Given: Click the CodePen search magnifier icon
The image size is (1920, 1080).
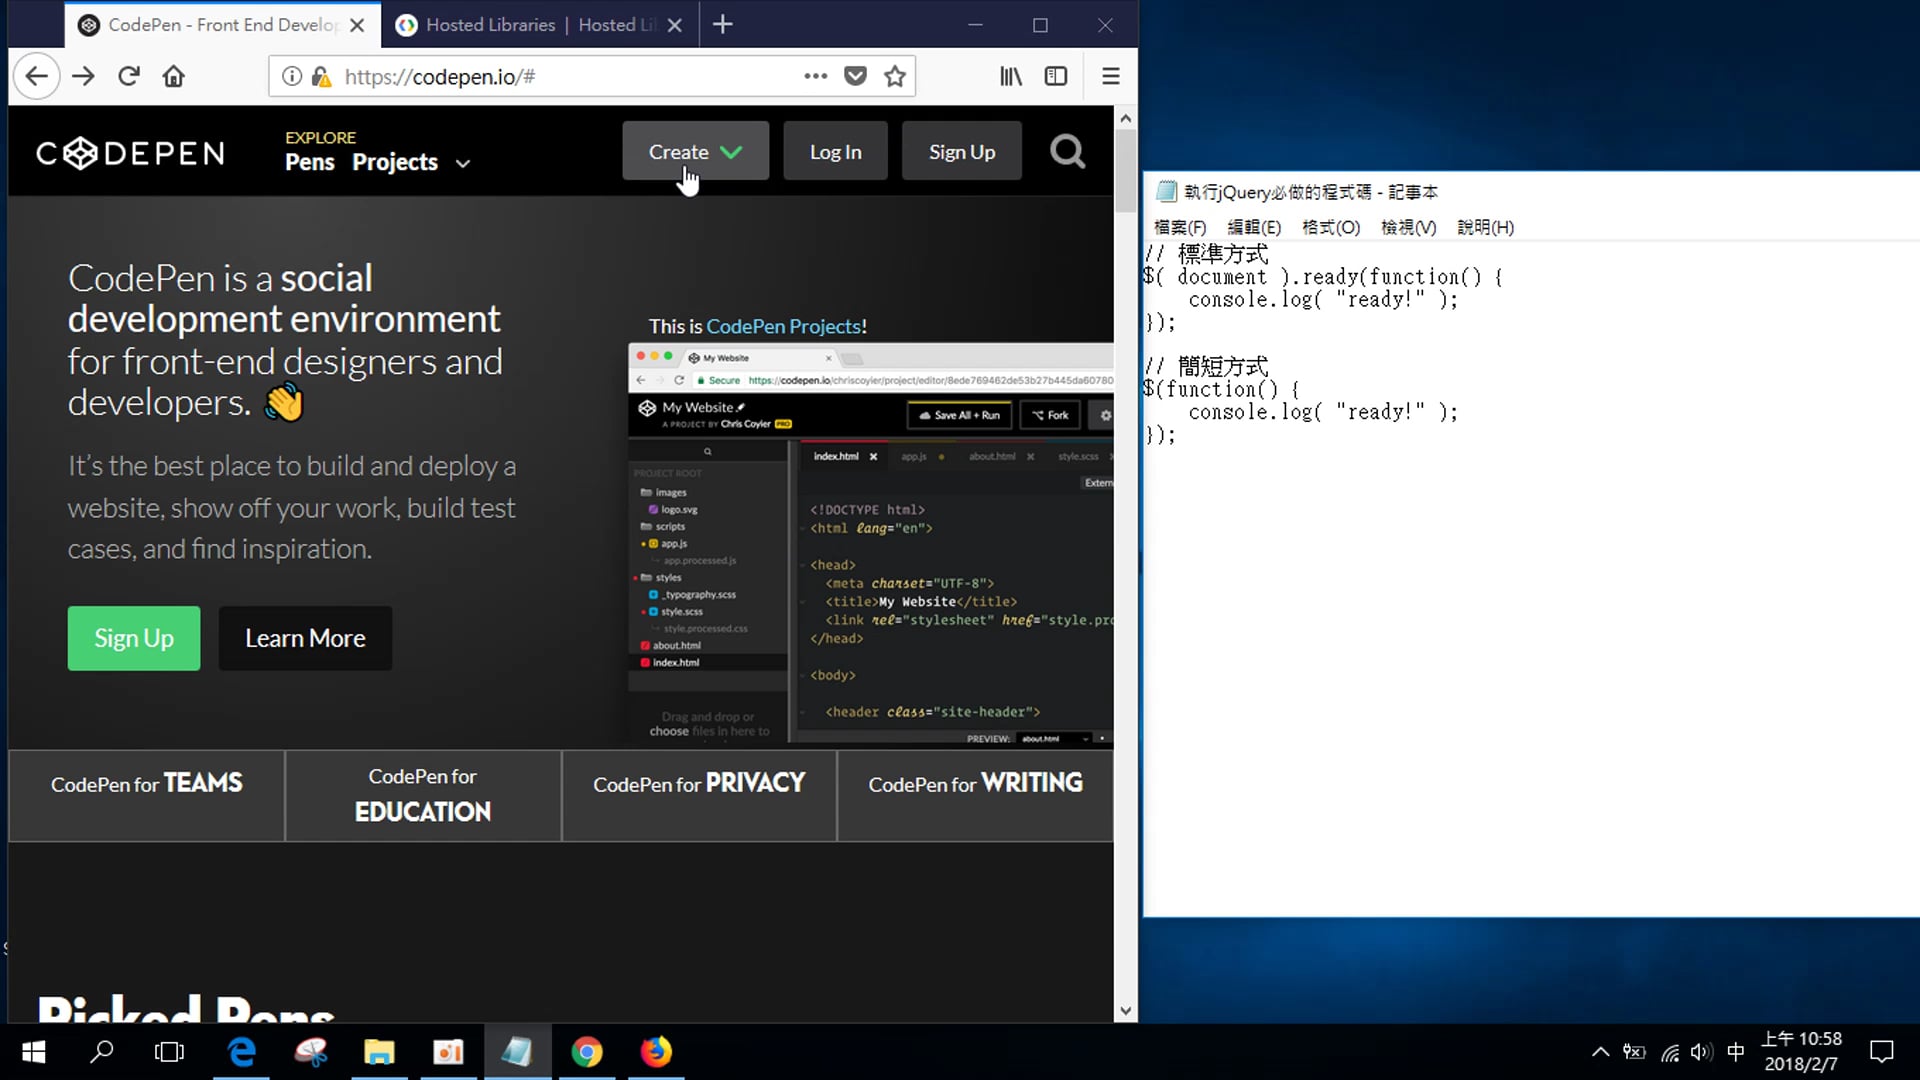Looking at the screenshot, I should (1067, 152).
